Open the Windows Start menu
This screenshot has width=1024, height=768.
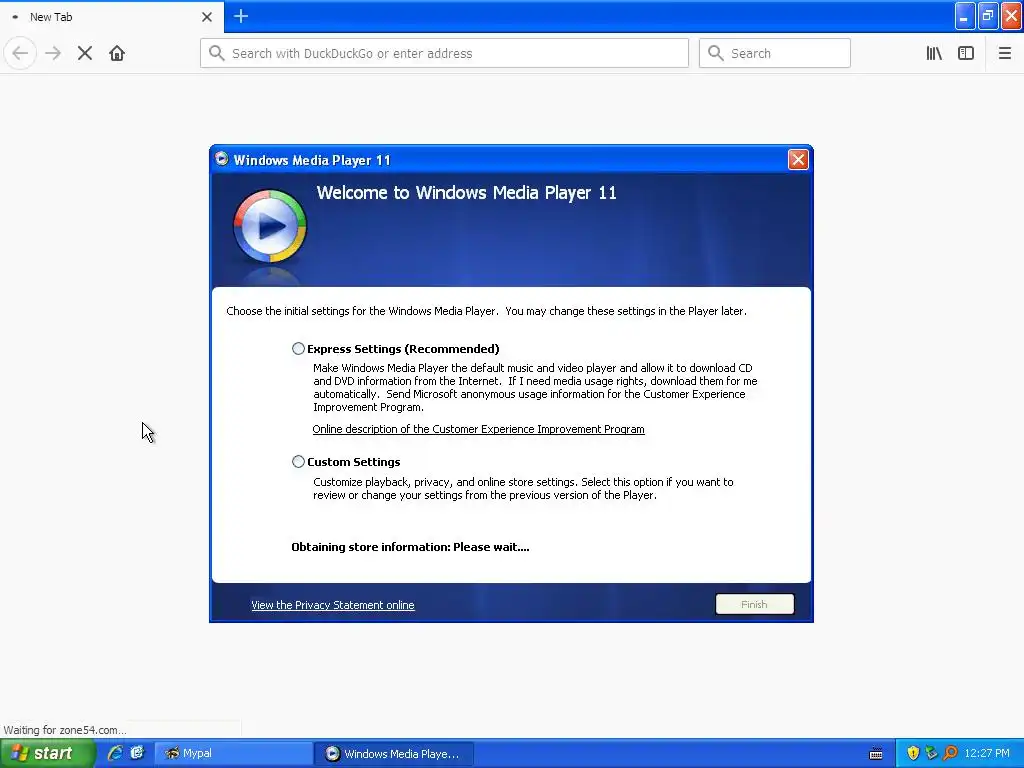coord(48,753)
